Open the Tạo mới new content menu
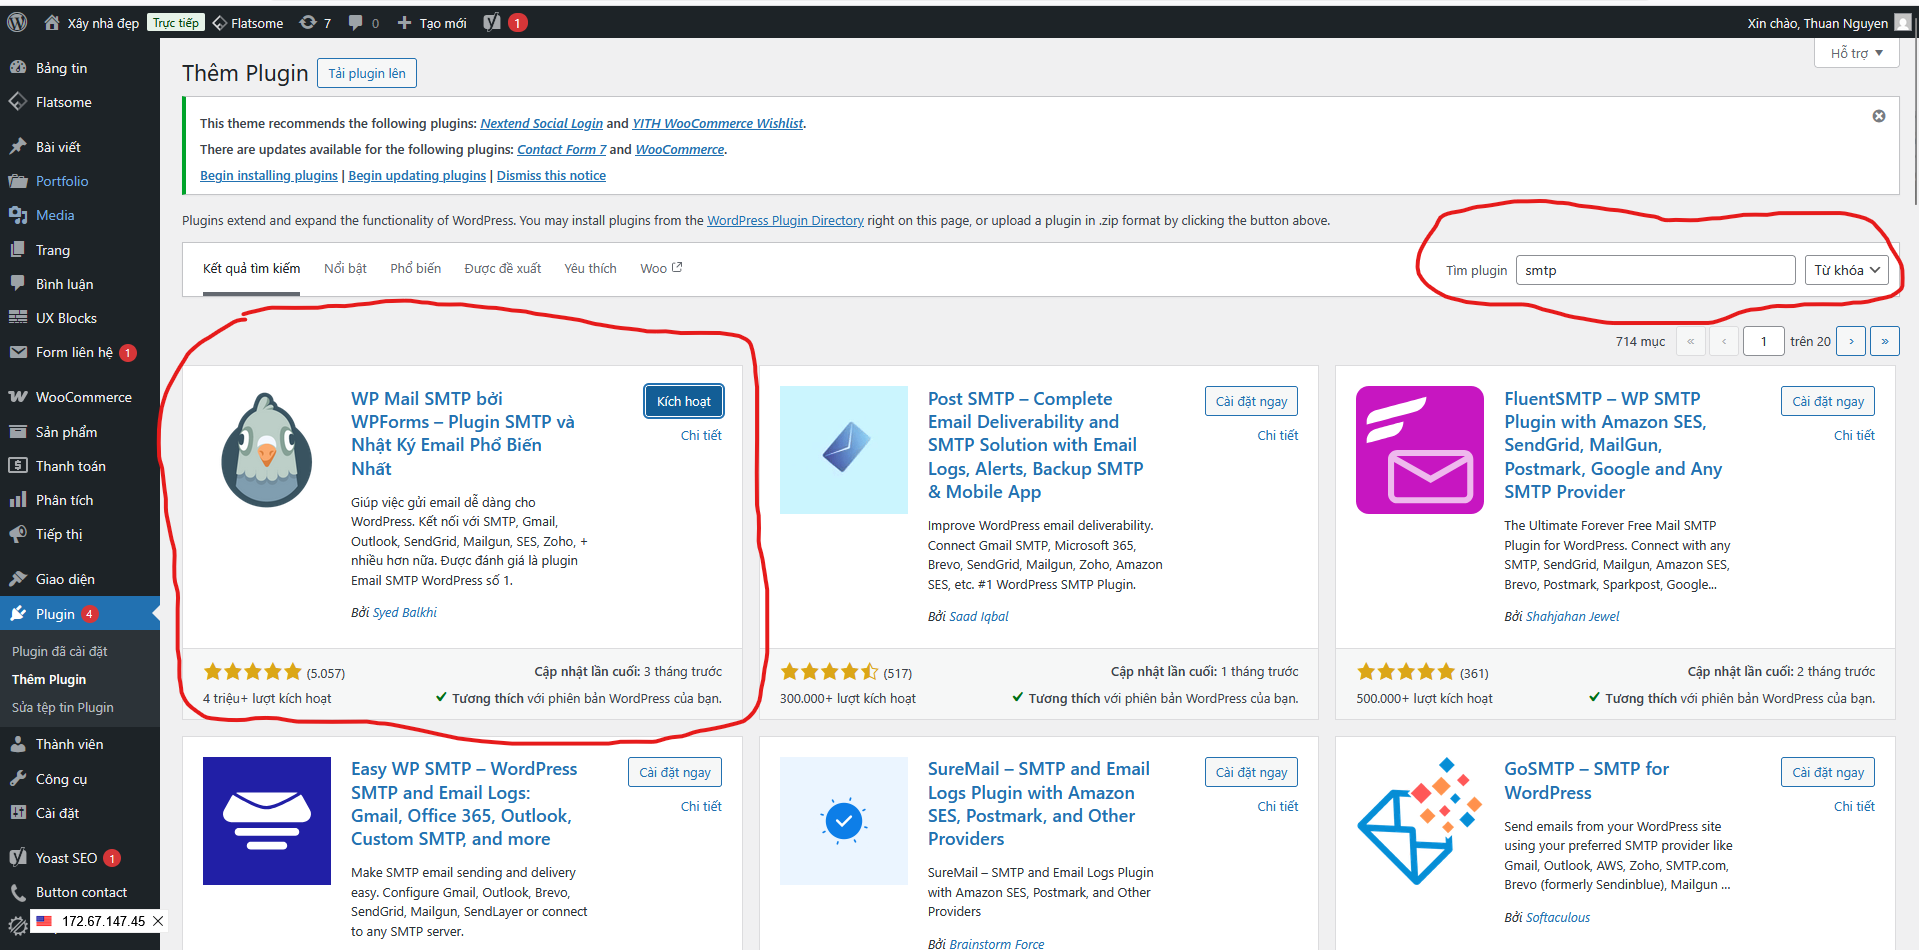 click(x=432, y=22)
